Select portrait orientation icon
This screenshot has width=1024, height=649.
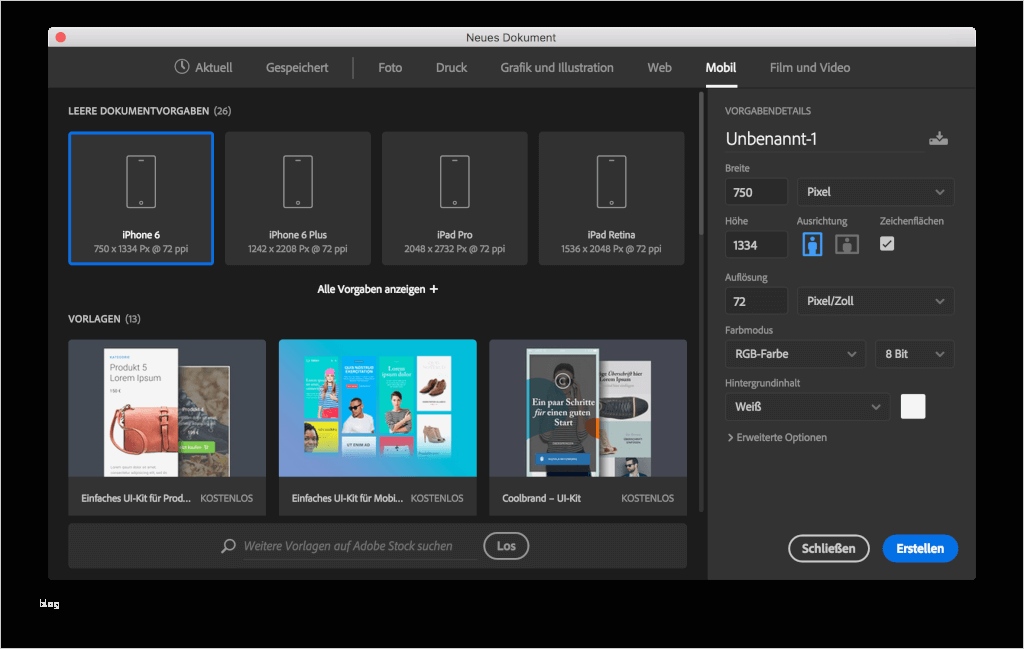[x=812, y=245]
